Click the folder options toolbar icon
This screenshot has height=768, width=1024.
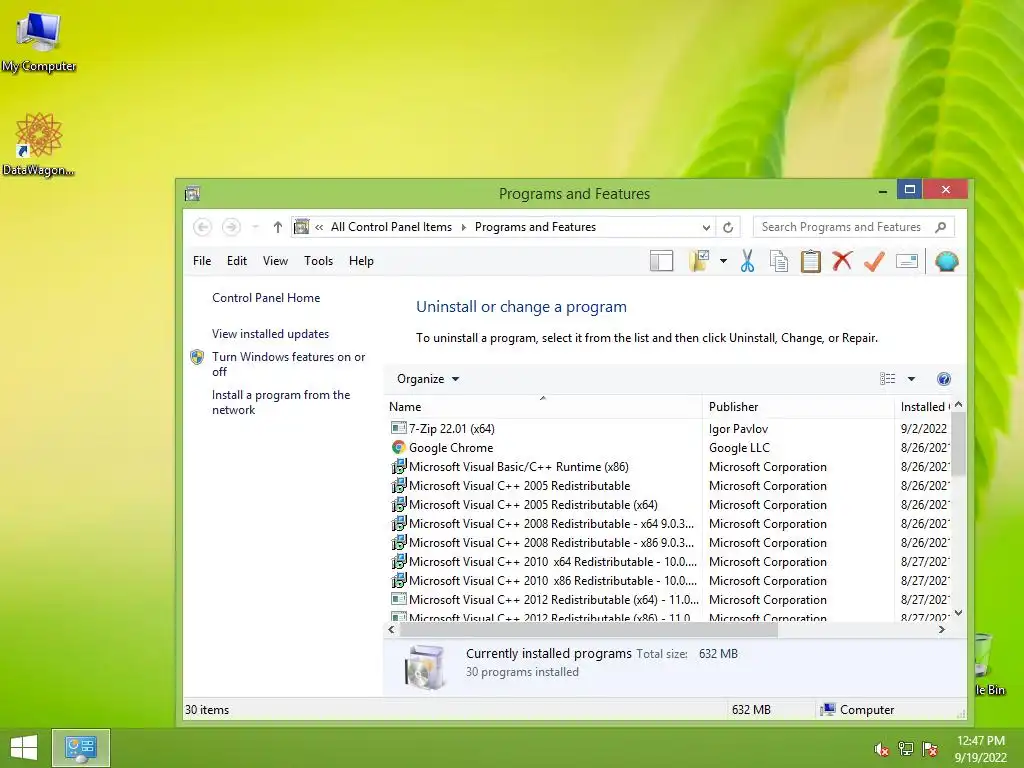tap(699, 261)
